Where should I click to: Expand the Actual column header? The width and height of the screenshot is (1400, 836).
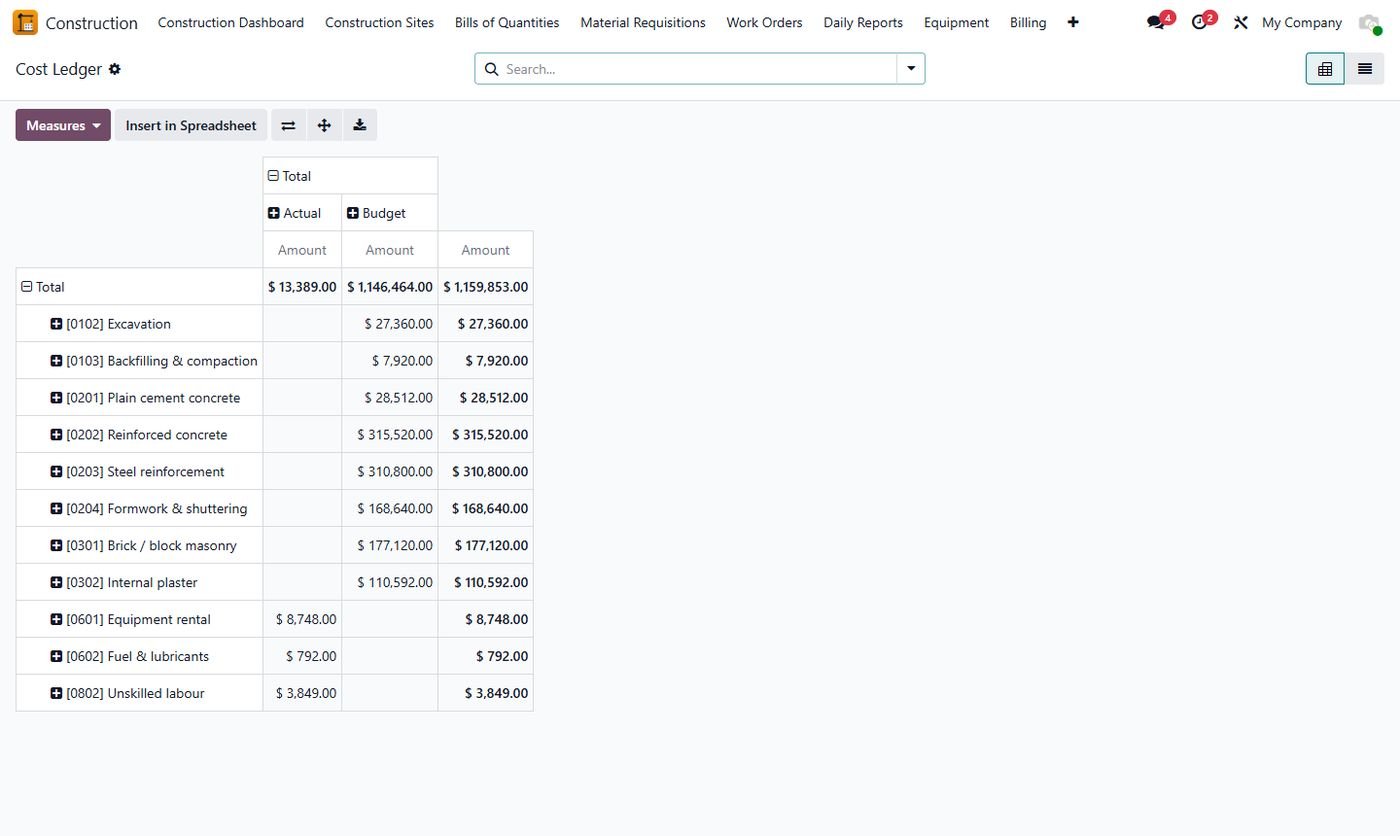[302, 213]
